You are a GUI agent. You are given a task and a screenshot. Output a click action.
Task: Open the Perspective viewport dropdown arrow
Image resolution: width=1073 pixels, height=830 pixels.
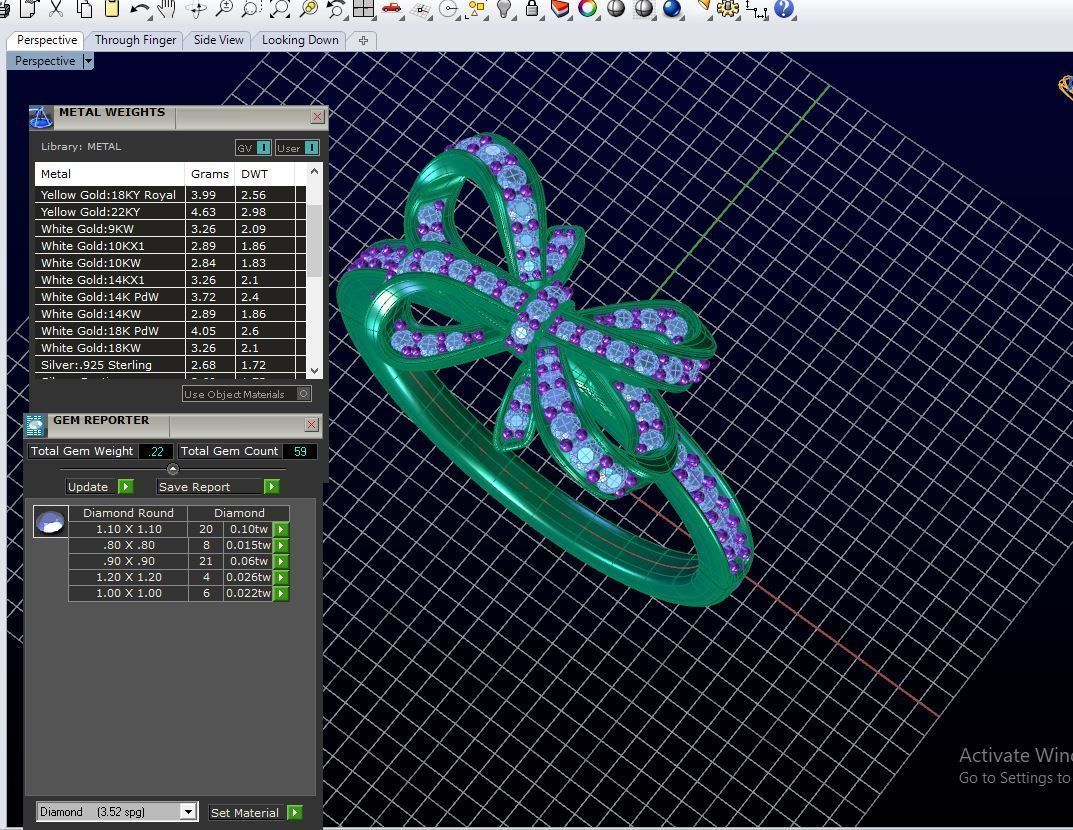click(x=88, y=61)
